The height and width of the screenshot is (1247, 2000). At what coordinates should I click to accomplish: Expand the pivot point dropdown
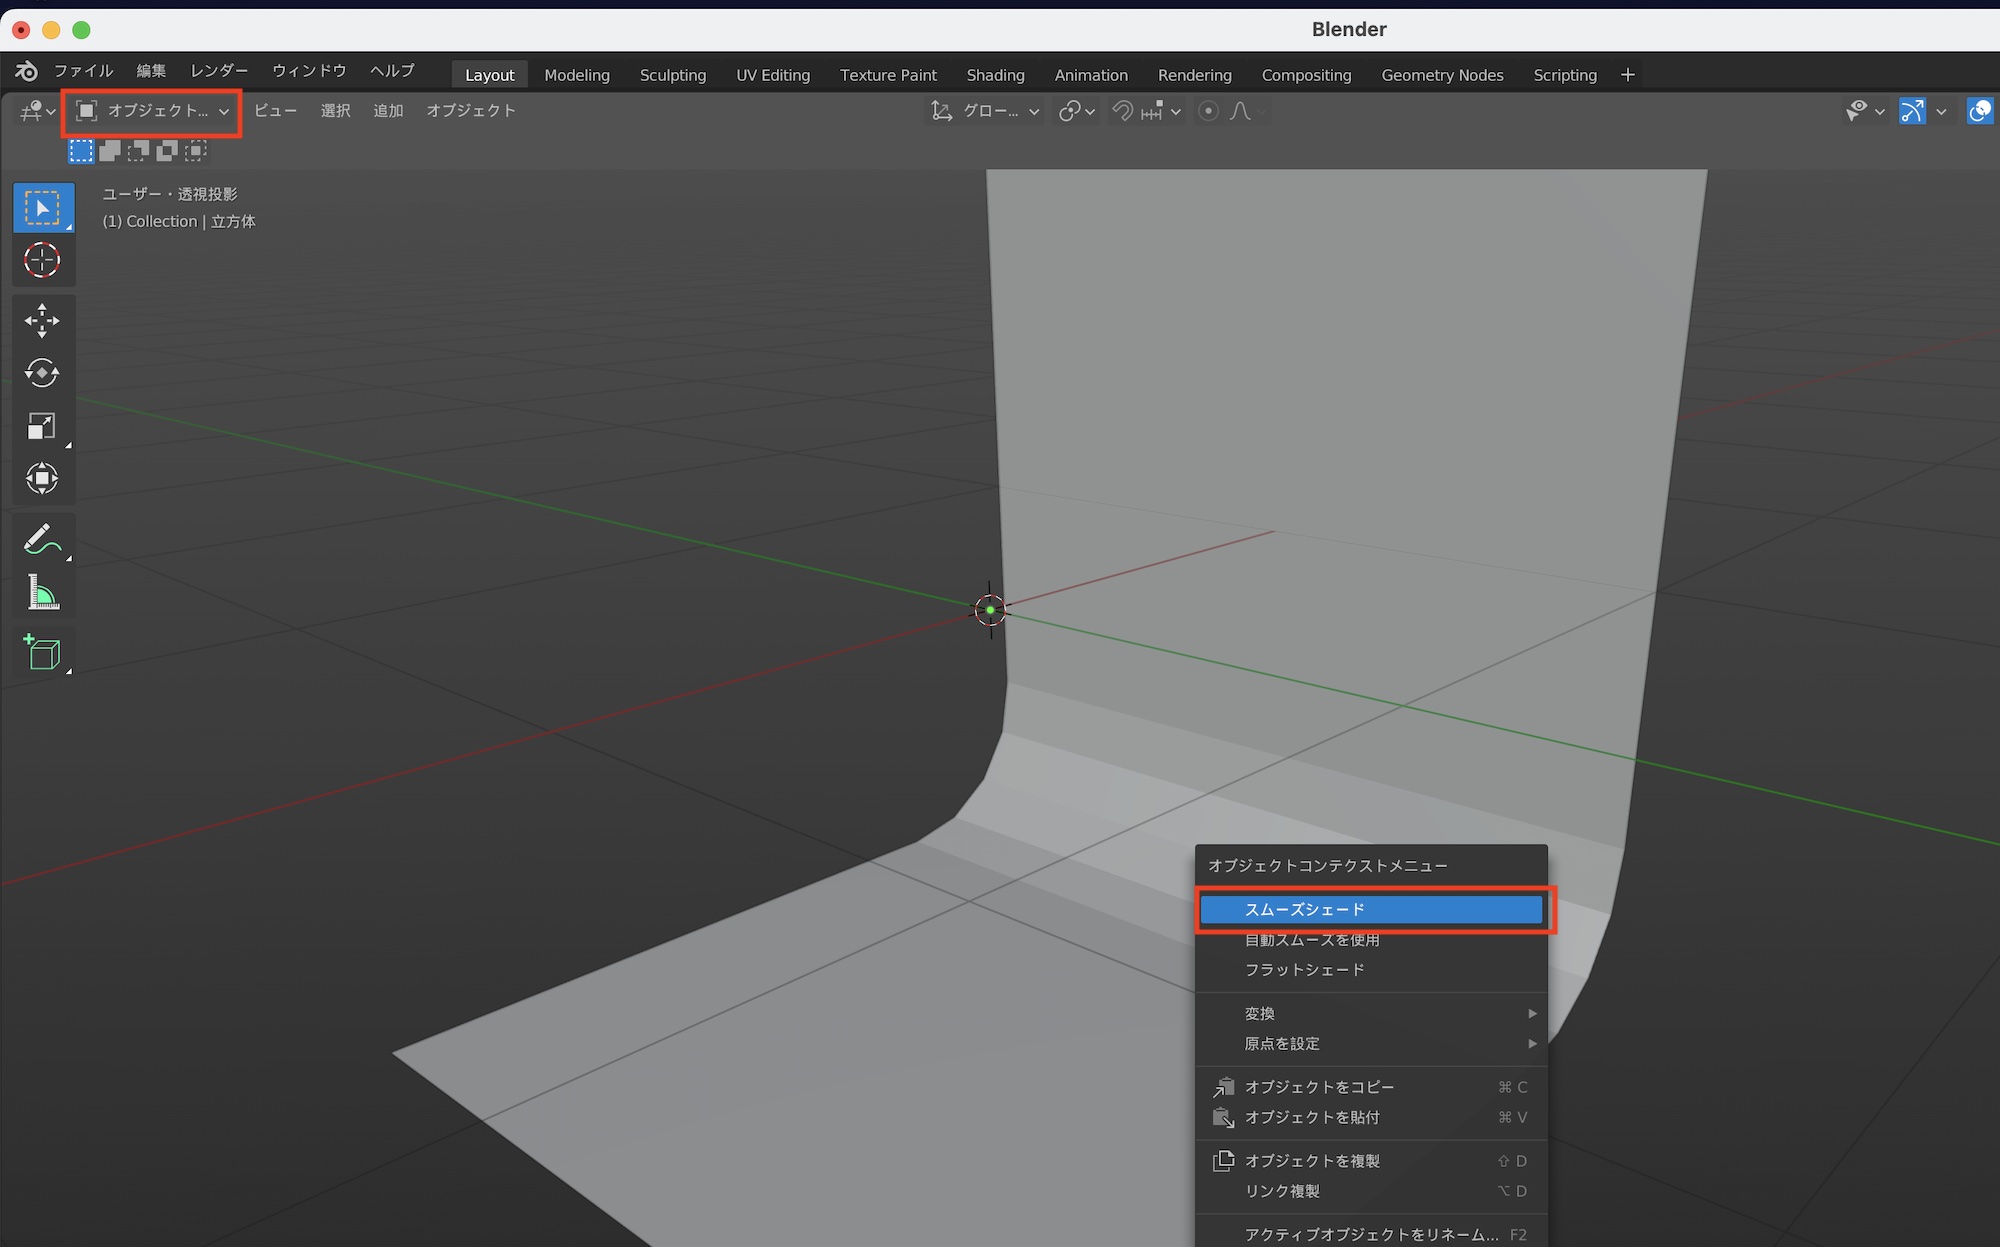pyautogui.click(x=1077, y=111)
